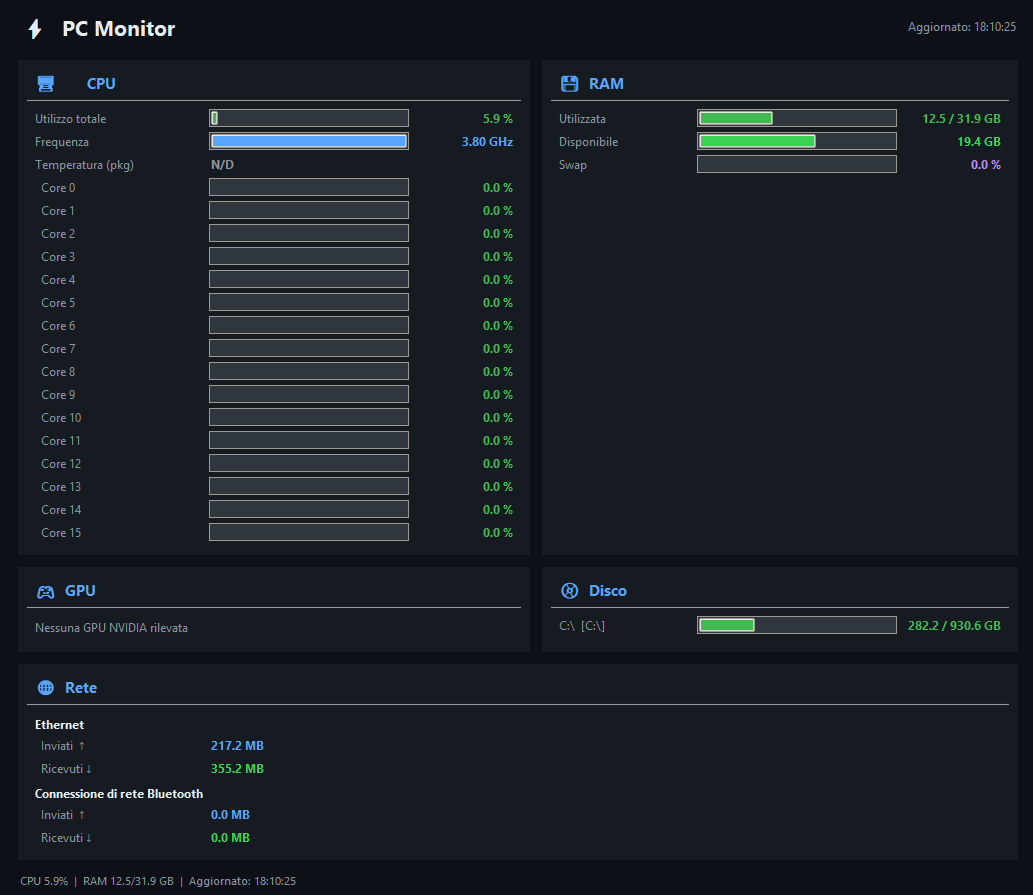Click the GPU gamepad icon
The width and height of the screenshot is (1033, 895).
pos(45,591)
